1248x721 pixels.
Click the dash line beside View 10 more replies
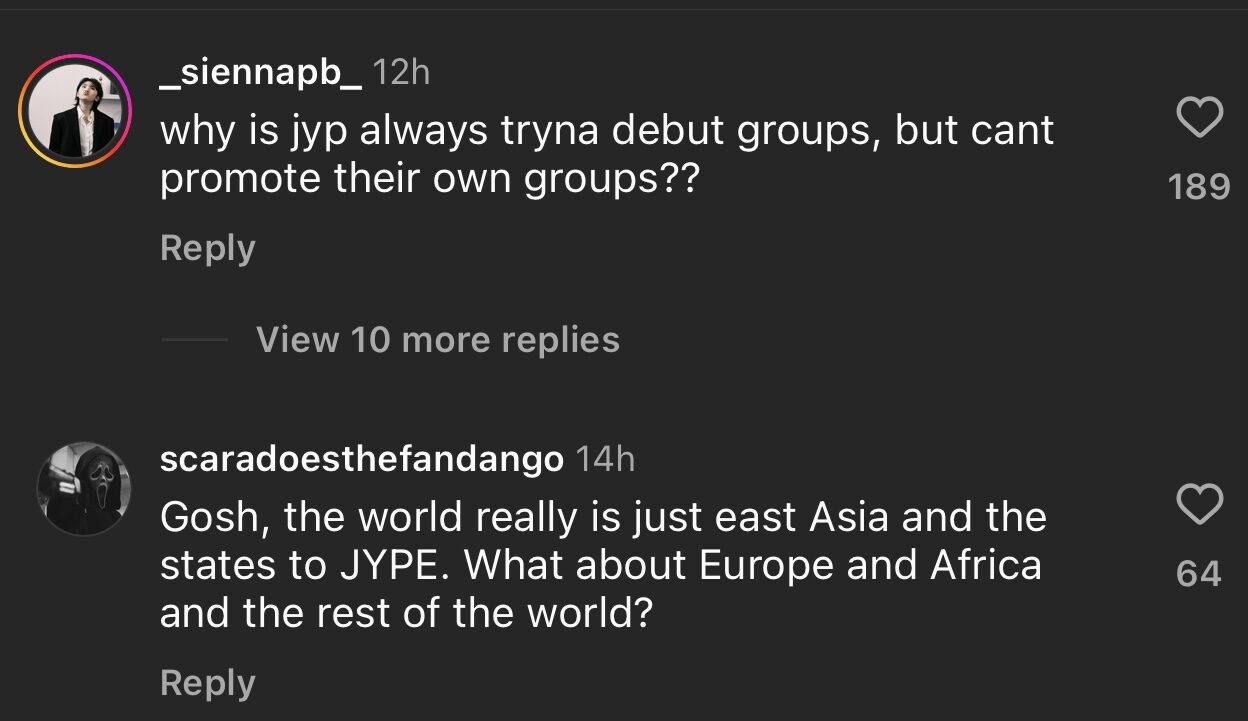(194, 340)
